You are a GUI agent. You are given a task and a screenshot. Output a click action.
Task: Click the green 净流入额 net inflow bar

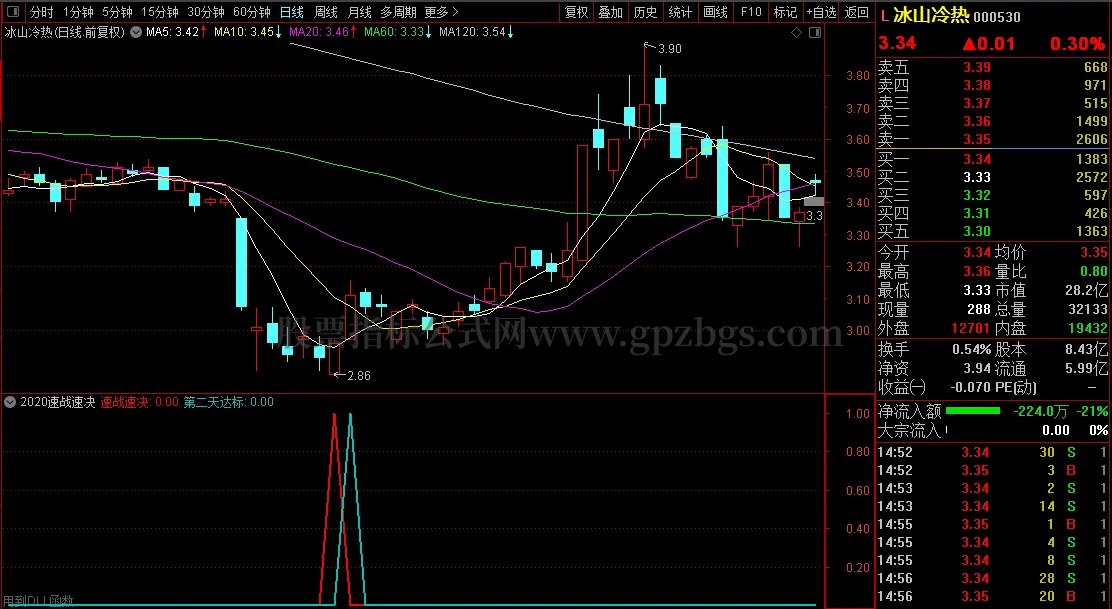[x=972, y=411]
